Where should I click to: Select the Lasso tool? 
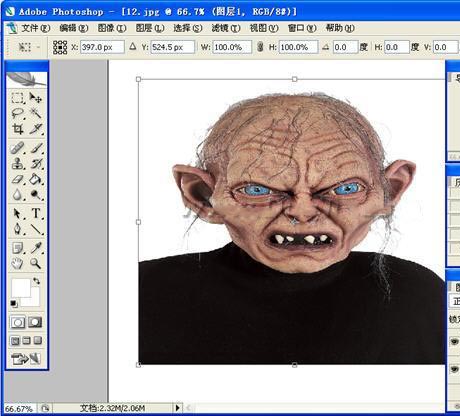coord(17,113)
